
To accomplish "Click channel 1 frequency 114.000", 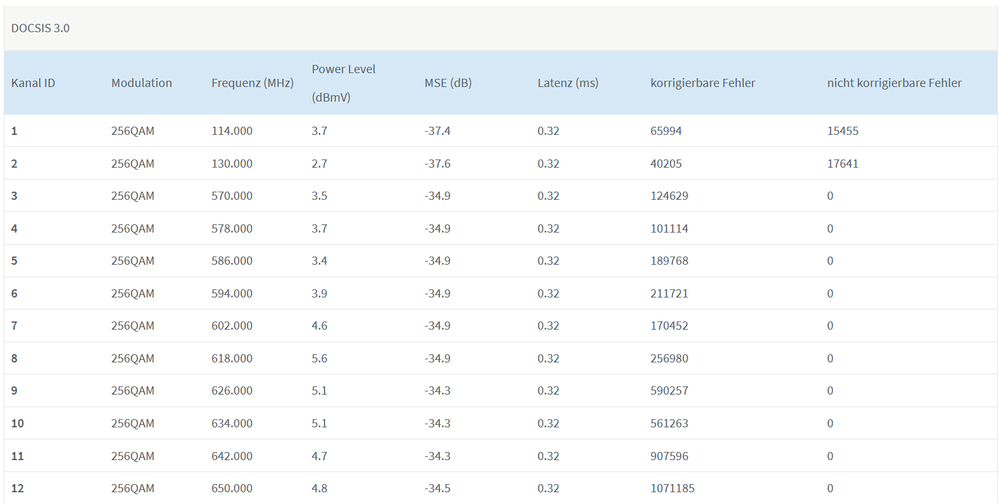I will coord(232,131).
